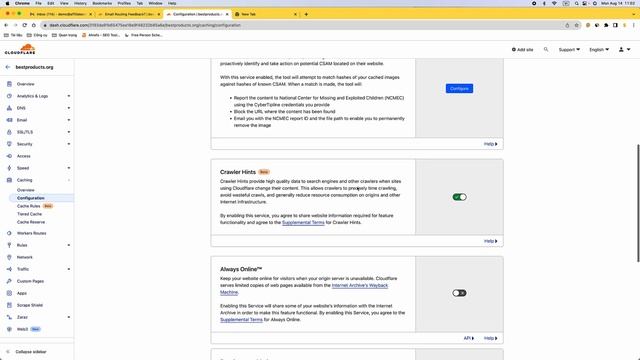Screen dimensions: 640x360
Task: Open a new tab with plus button
Action: point(306,14)
